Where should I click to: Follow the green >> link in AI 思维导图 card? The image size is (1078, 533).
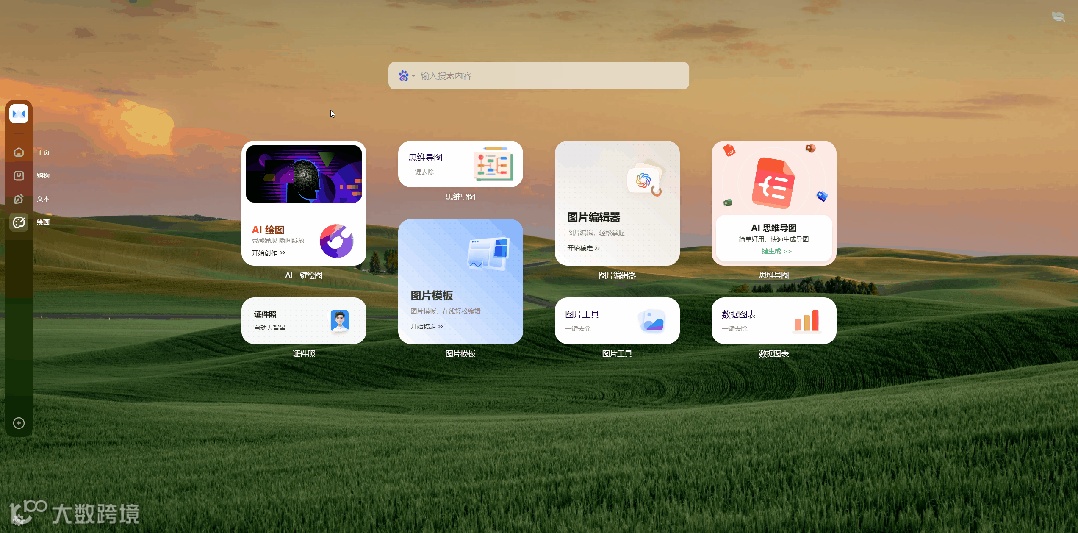click(776, 251)
